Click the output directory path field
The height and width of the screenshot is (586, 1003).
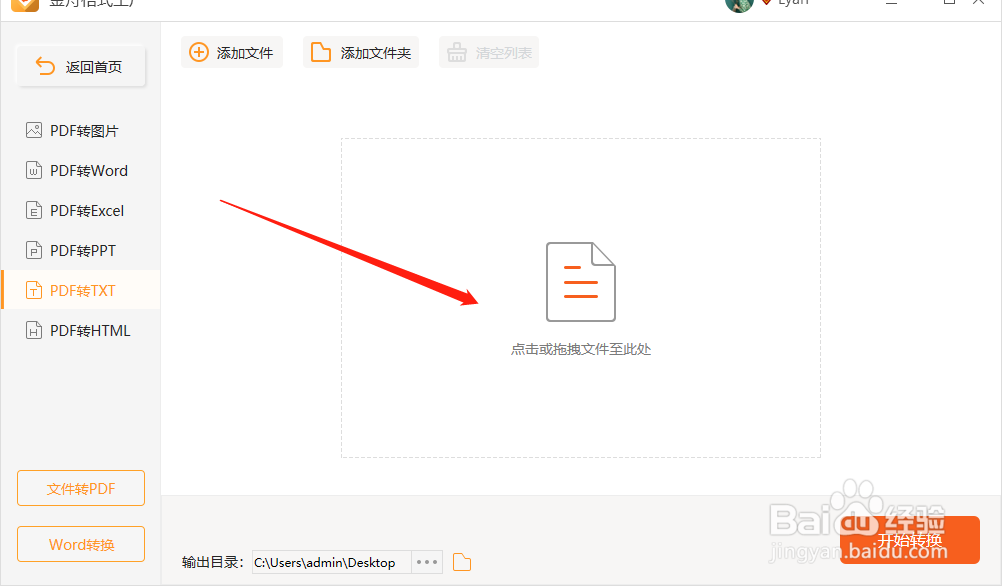point(331,562)
